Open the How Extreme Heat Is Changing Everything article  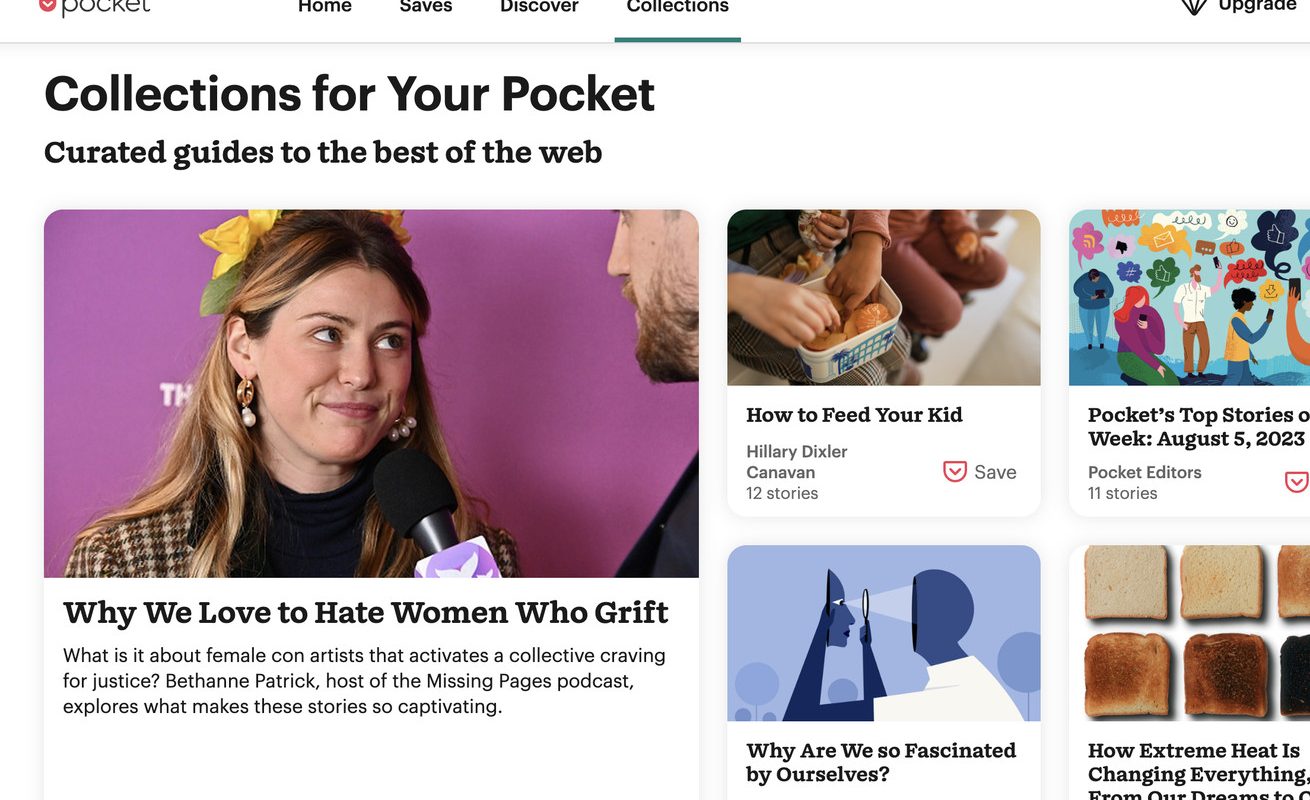point(1198,772)
